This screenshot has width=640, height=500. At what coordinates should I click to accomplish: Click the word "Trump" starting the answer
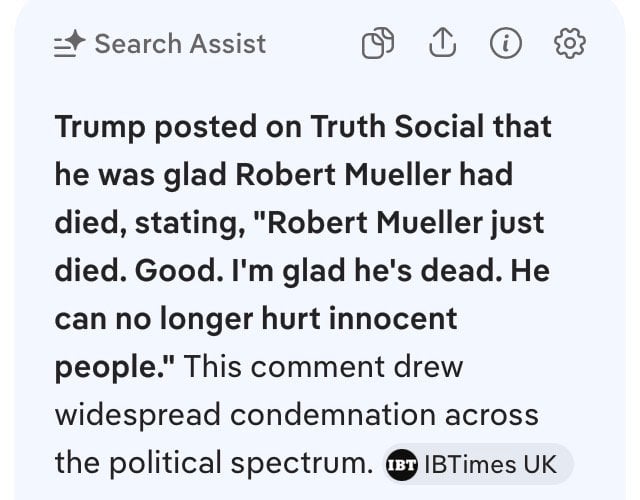click(x=96, y=127)
